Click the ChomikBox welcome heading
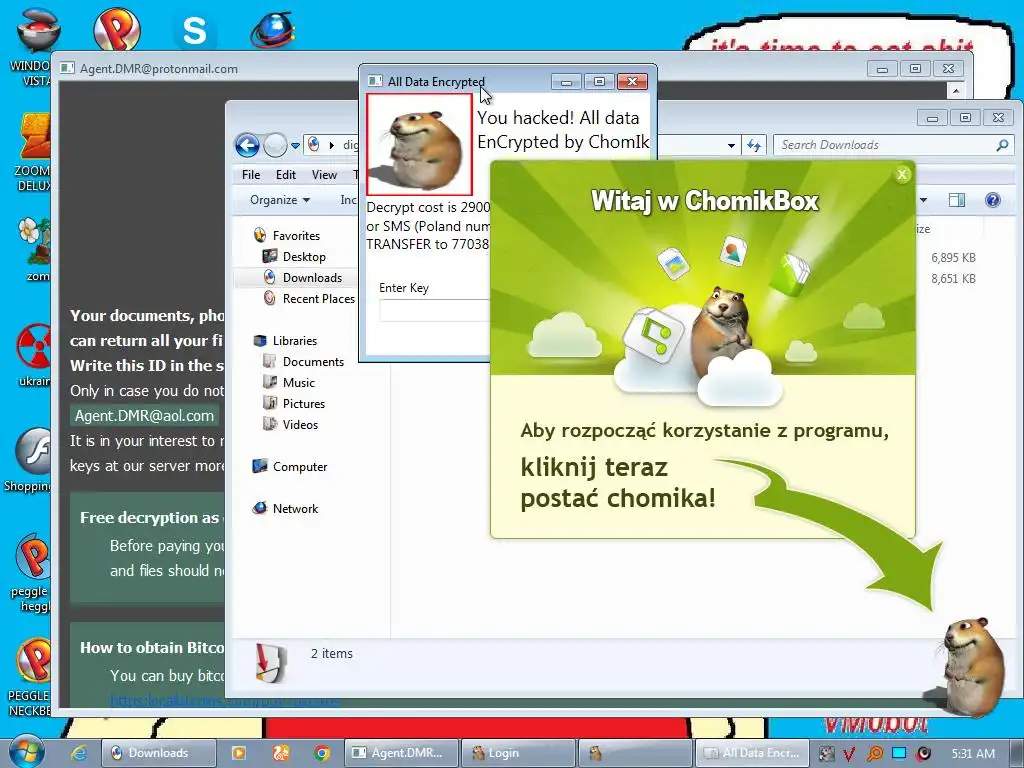This screenshot has width=1024, height=768. (x=705, y=200)
